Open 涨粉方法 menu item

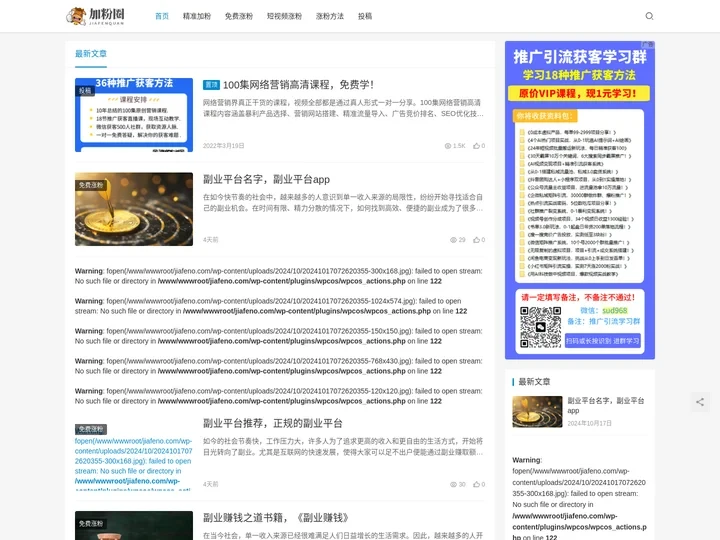(x=330, y=16)
